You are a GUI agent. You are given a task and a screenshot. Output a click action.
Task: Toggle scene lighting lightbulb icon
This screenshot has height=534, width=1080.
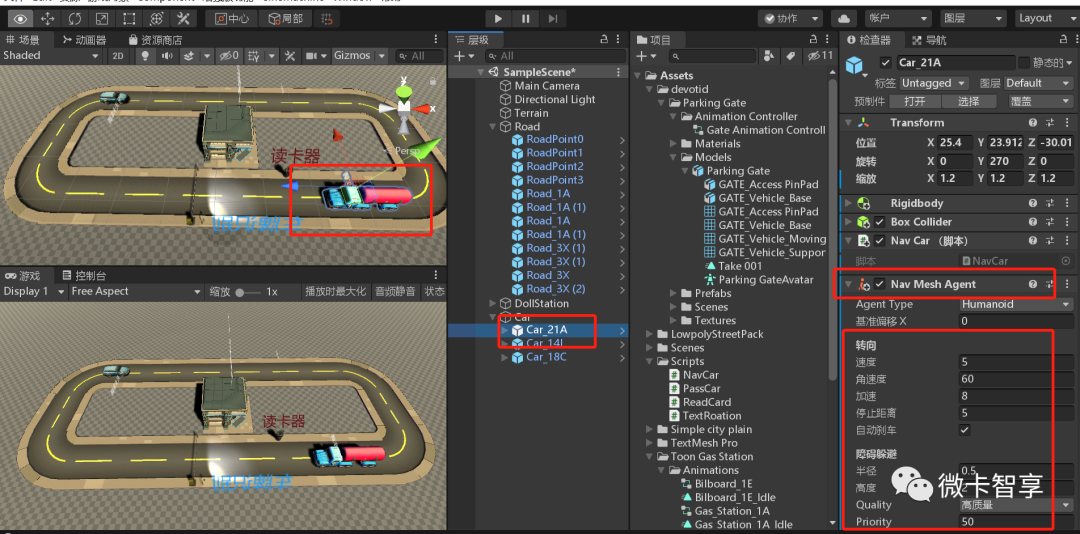tap(143, 56)
